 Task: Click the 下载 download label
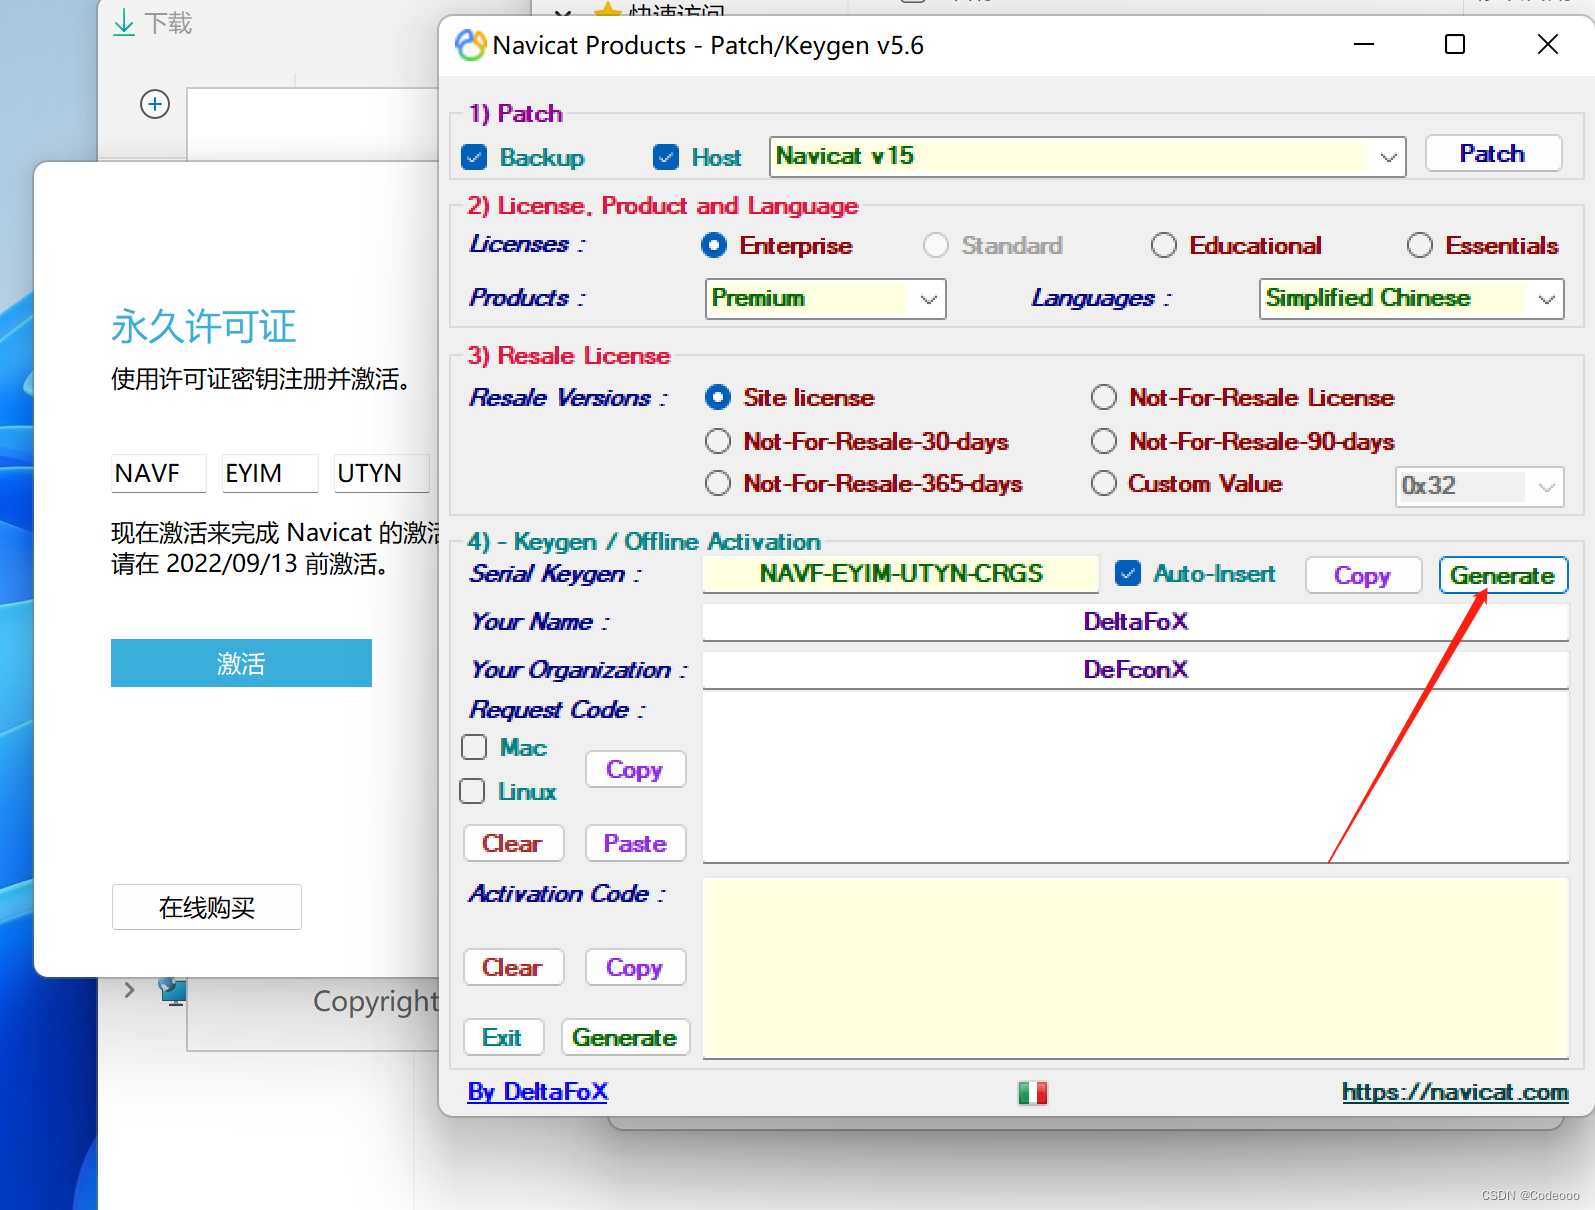click(x=168, y=23)
